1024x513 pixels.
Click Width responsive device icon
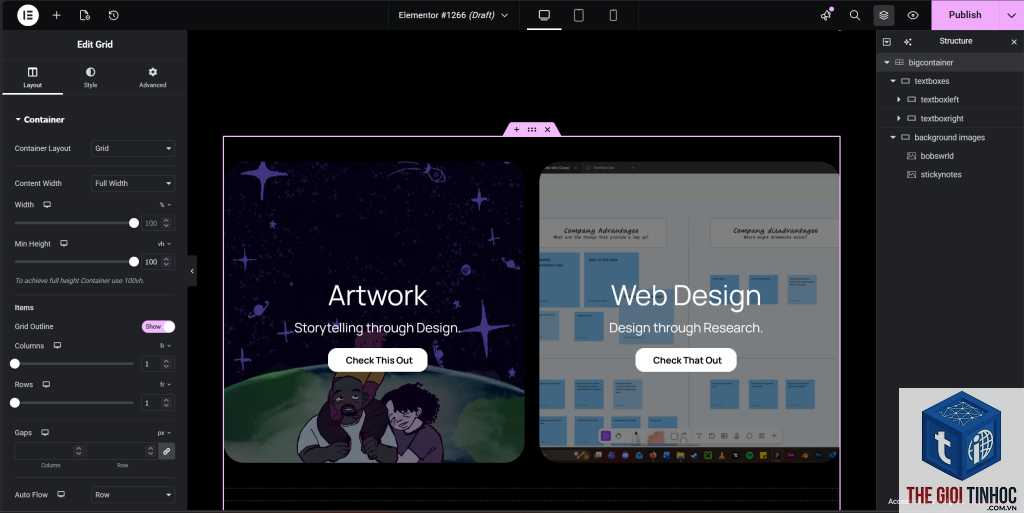47,205
